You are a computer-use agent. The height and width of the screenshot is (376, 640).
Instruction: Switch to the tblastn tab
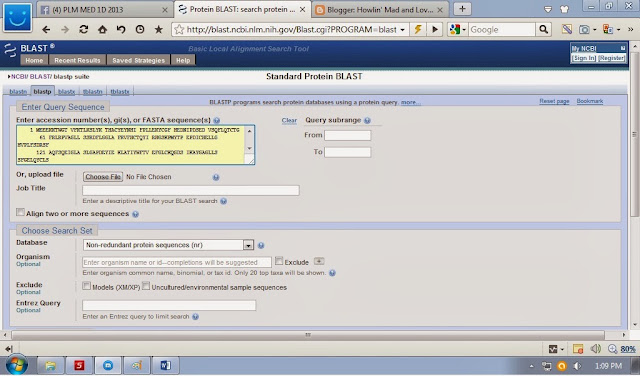tap(93, 92)
